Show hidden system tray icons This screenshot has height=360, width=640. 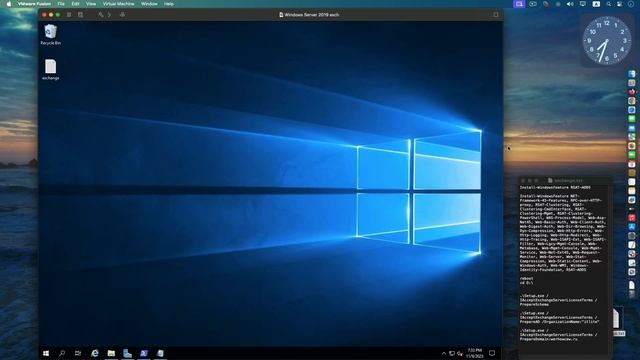(444, 353)
